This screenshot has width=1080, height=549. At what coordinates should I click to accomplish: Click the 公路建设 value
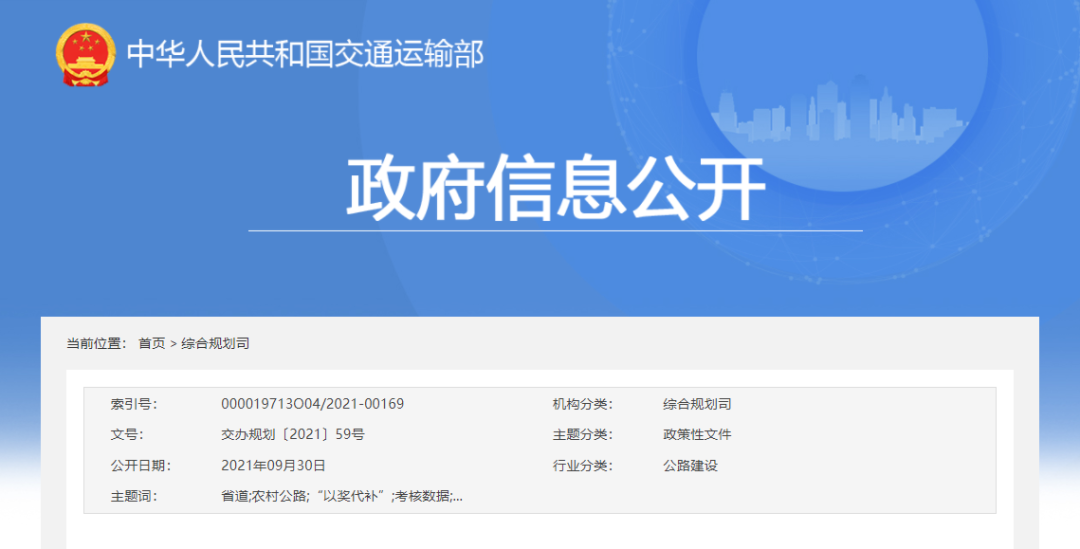click(x=690, y=466)
